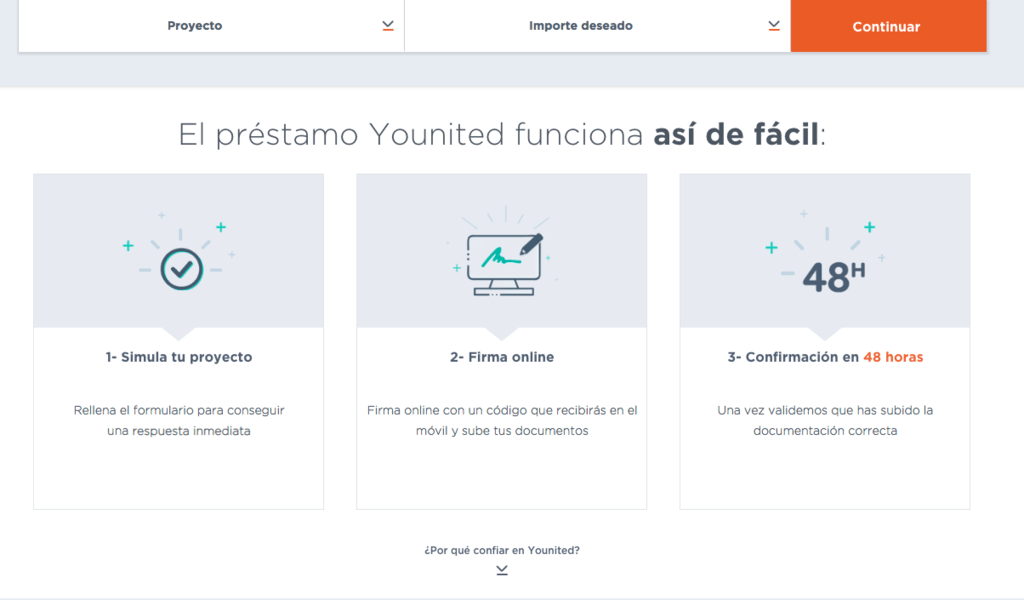Expand the chevron below '¿Por qué confiar'
Screen dimensions: 1024x600
click(502, 570)
